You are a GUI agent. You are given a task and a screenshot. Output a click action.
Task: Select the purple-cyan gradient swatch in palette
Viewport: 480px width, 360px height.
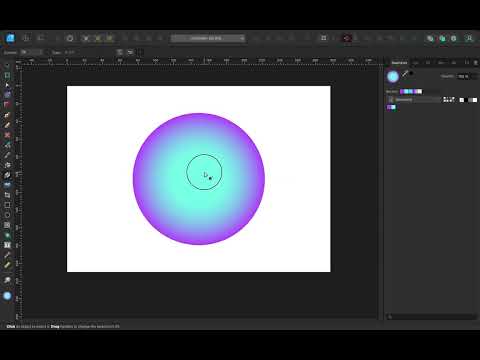391,107
